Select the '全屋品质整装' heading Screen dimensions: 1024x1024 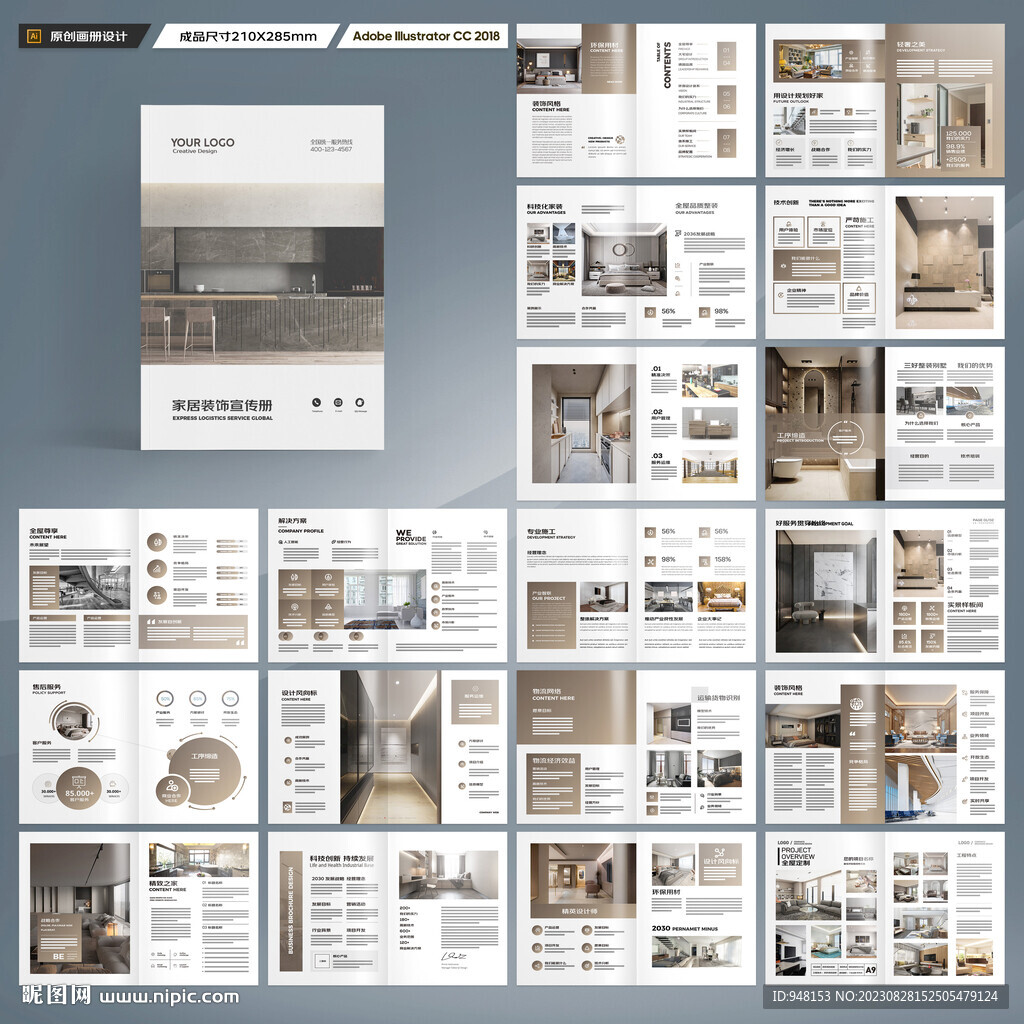pos(696,206)
